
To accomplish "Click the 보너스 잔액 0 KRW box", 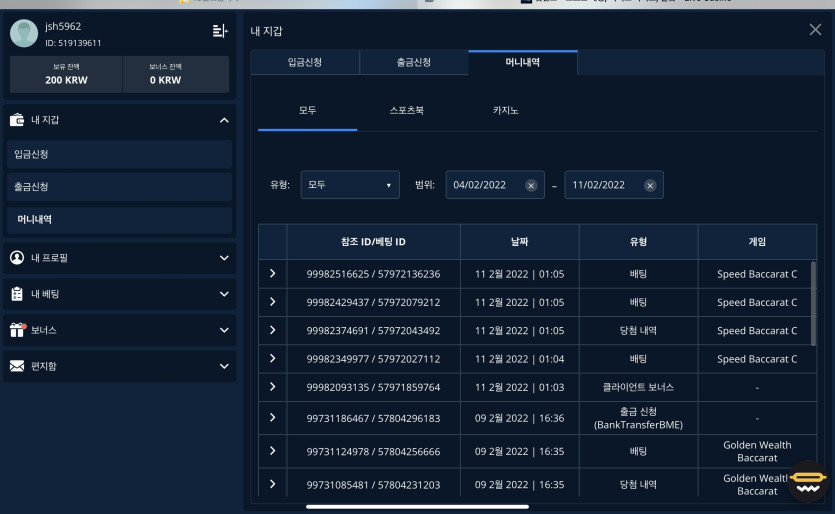I will tap(176, 75).
